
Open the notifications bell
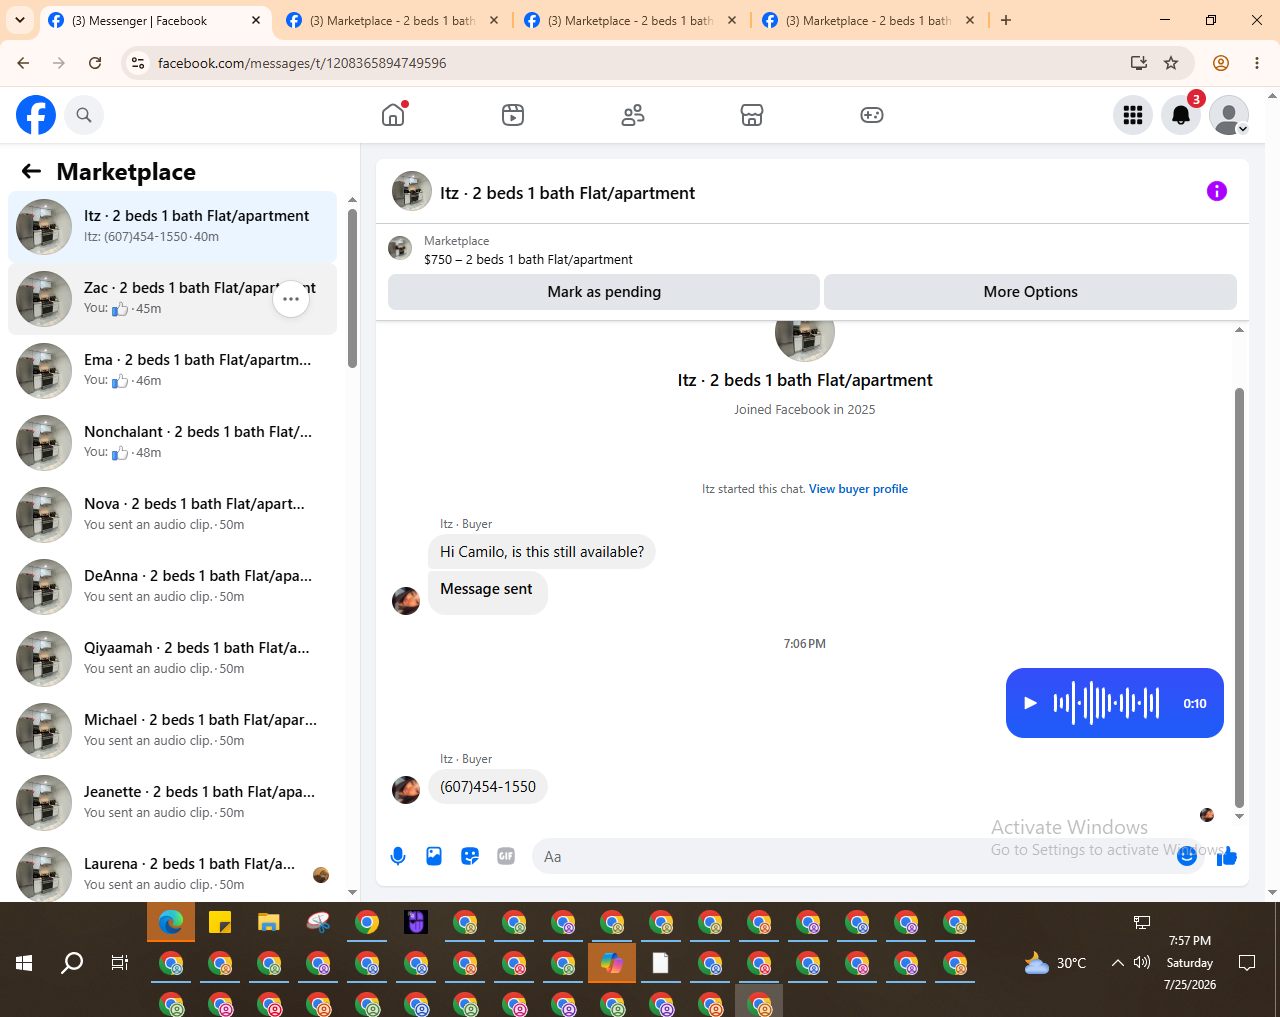coord(1181,115)
